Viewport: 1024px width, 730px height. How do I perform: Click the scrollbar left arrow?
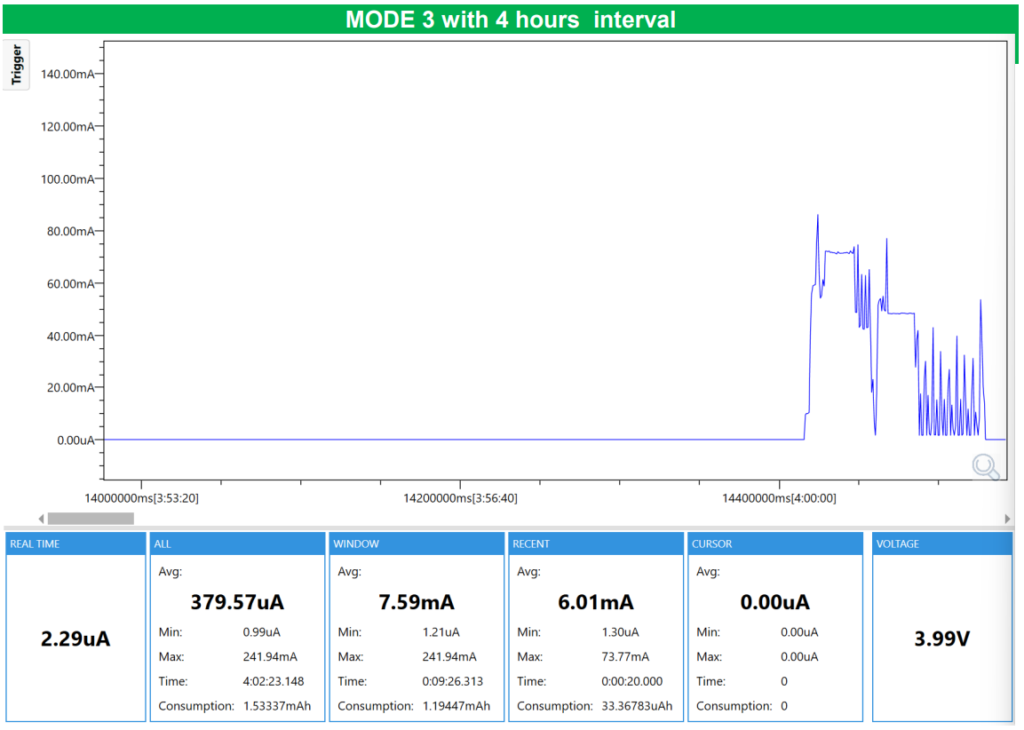point(41,518)
